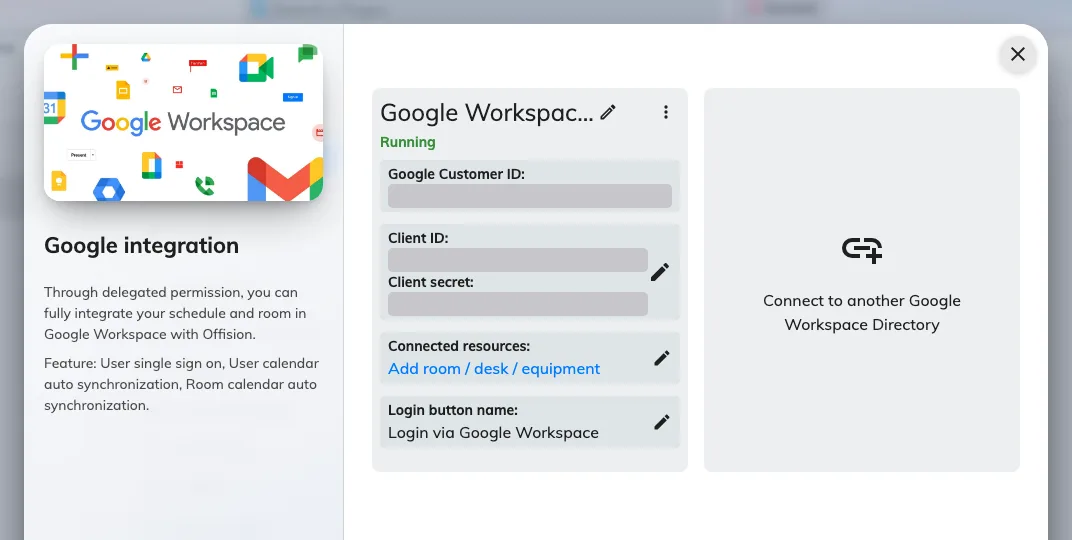Click the 'Google Customer ID:' label
The height and width of the screenshot is (540, 1072).
pos(456,174)
